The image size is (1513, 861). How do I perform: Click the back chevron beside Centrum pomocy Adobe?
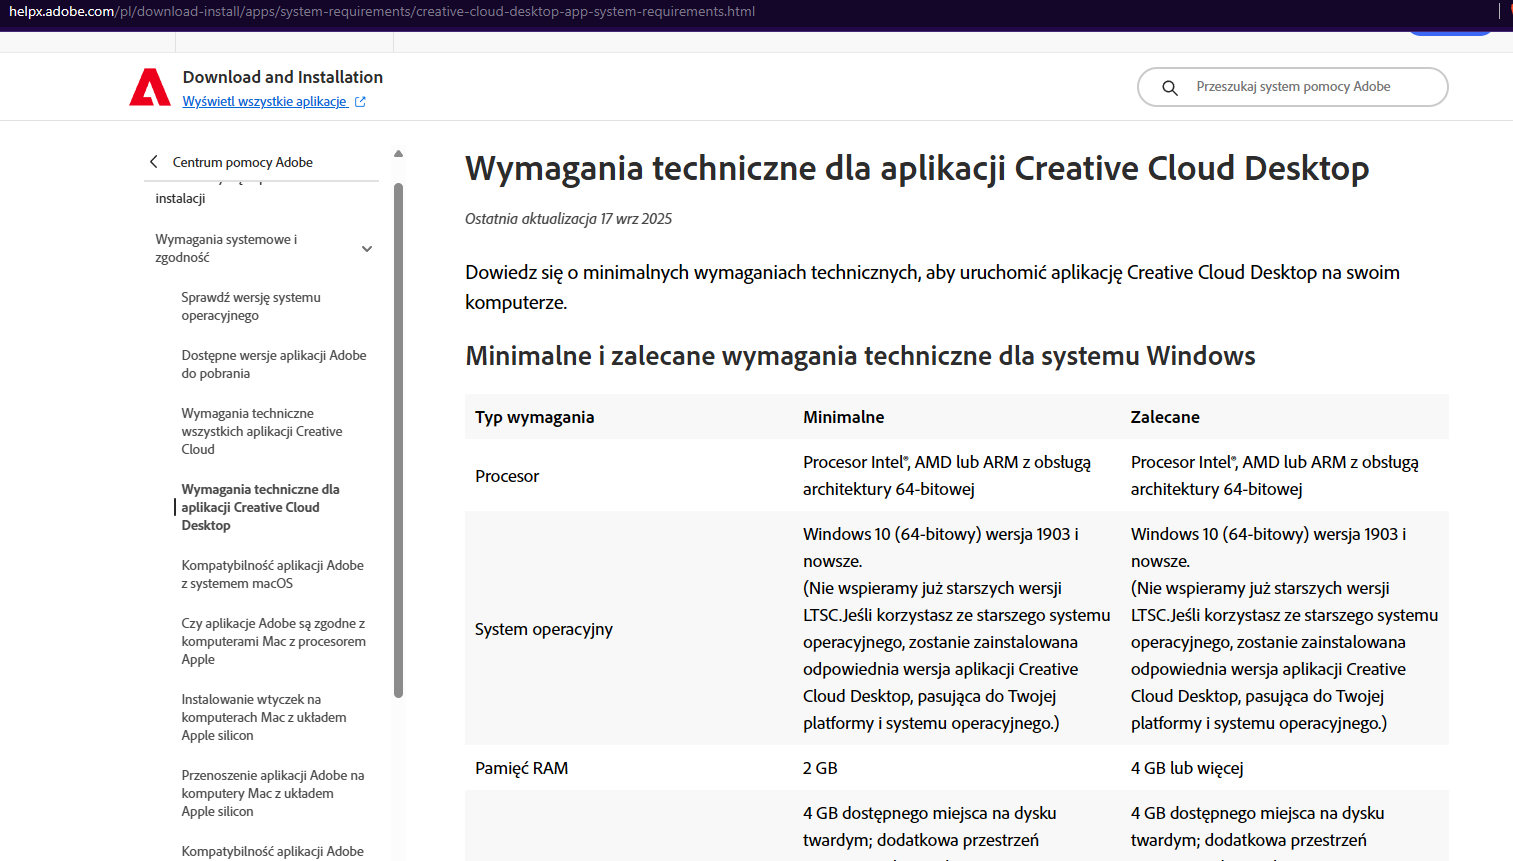[x=154, y=162]
